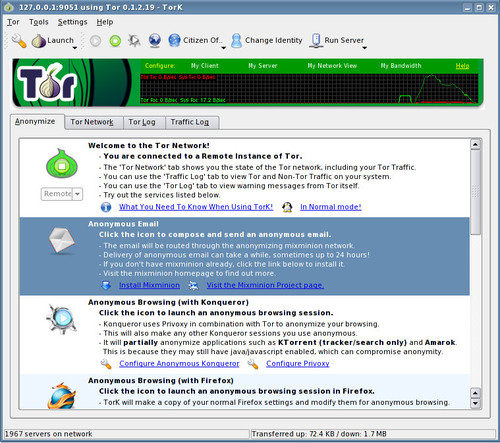
Task: Select My Client in the banner
Action: coord(205,66)
